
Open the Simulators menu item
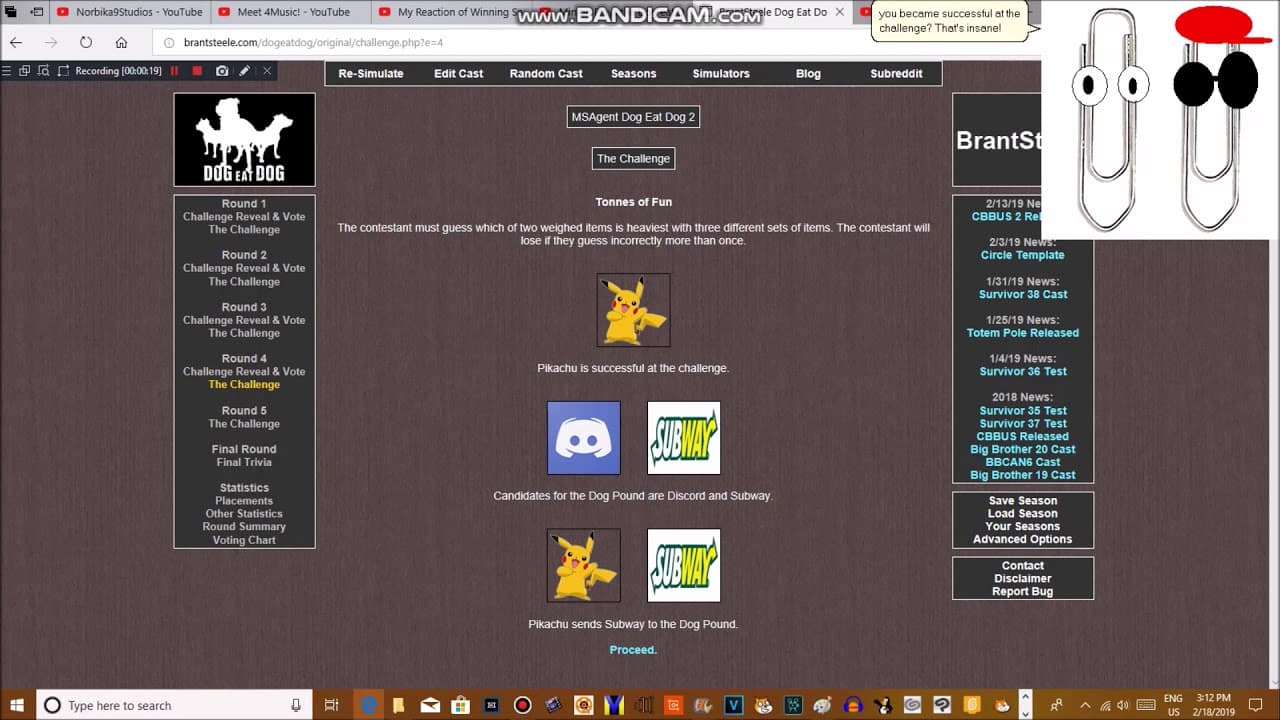coord(721,73)
